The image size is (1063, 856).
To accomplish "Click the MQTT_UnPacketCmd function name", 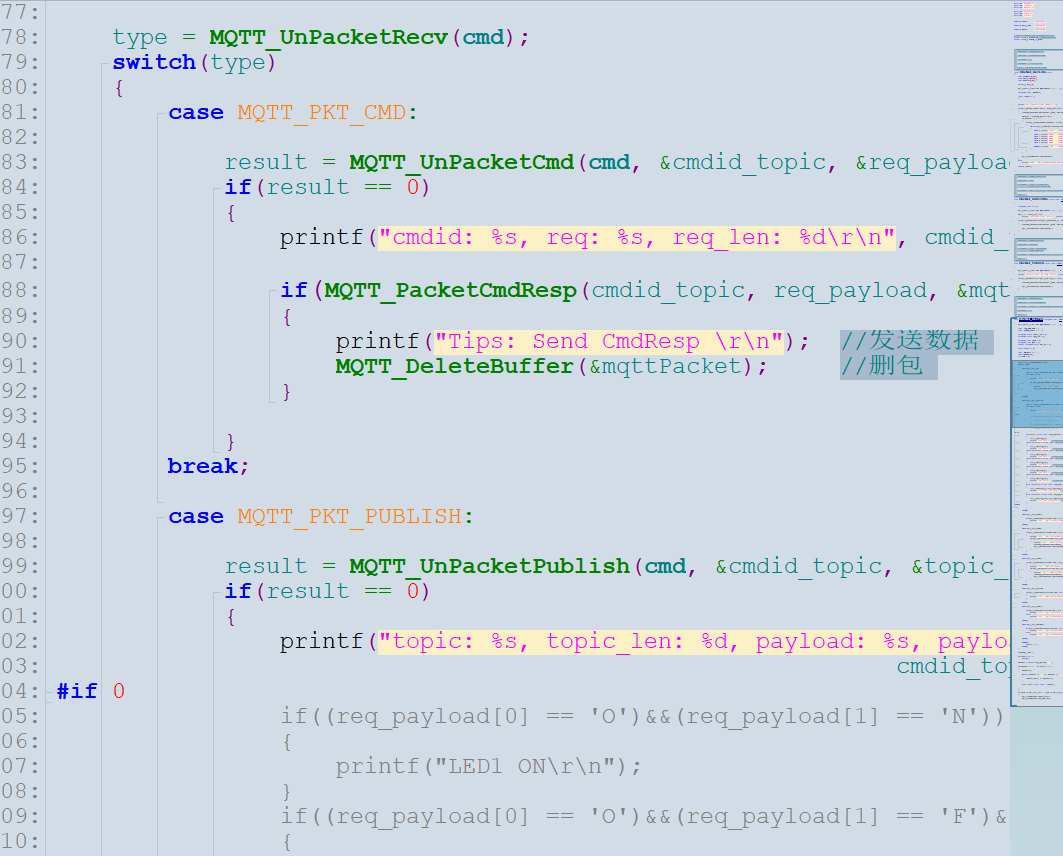I will coord(462,163).
